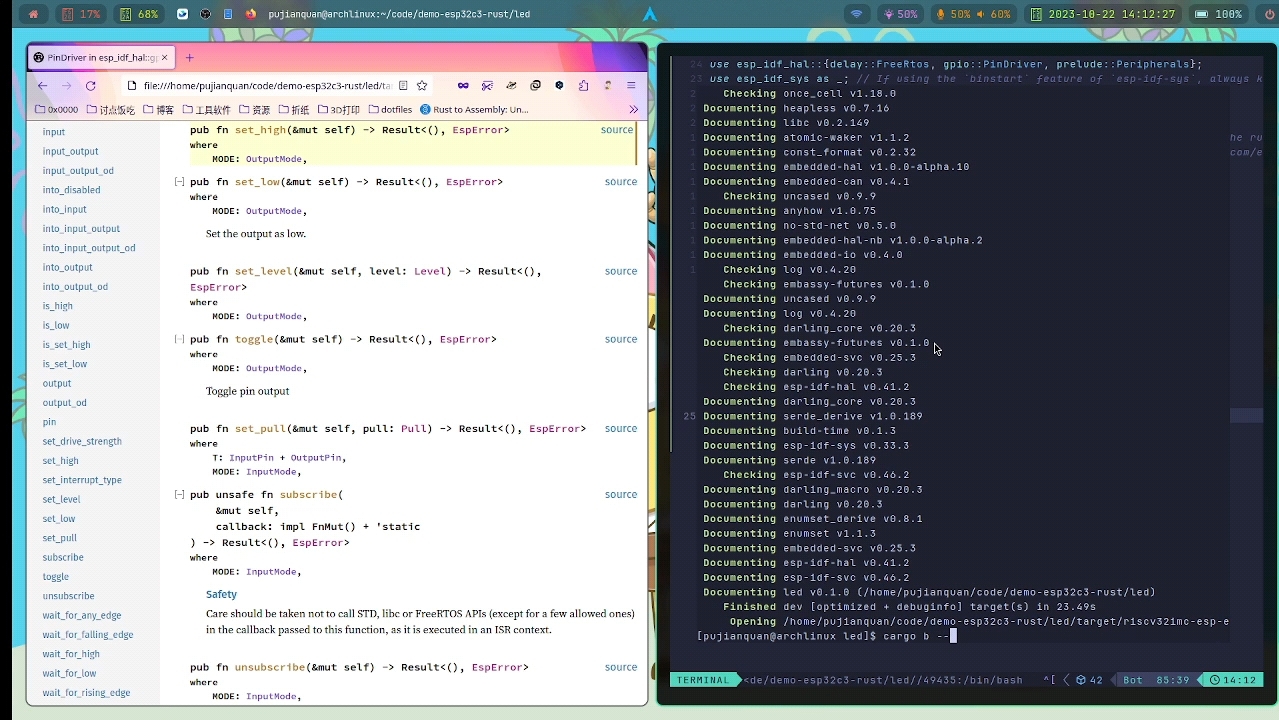The width and height of the screenshot is (1279, 720).
Task: Click the TERMINAL mode label in the status line
Action: pos(703,680)
